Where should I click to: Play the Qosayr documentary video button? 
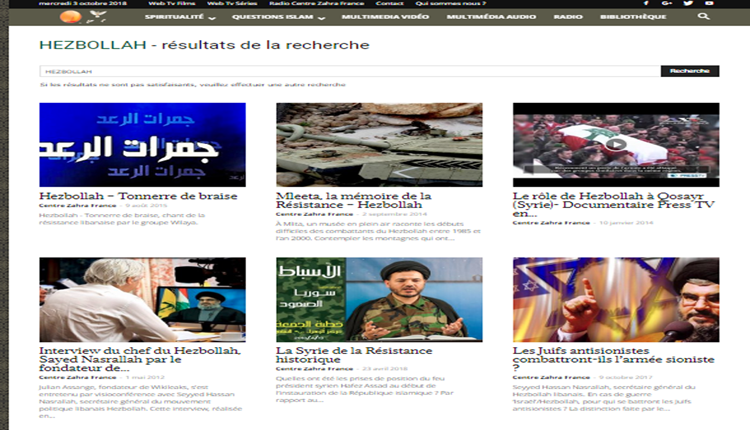[x=616, y=144]
